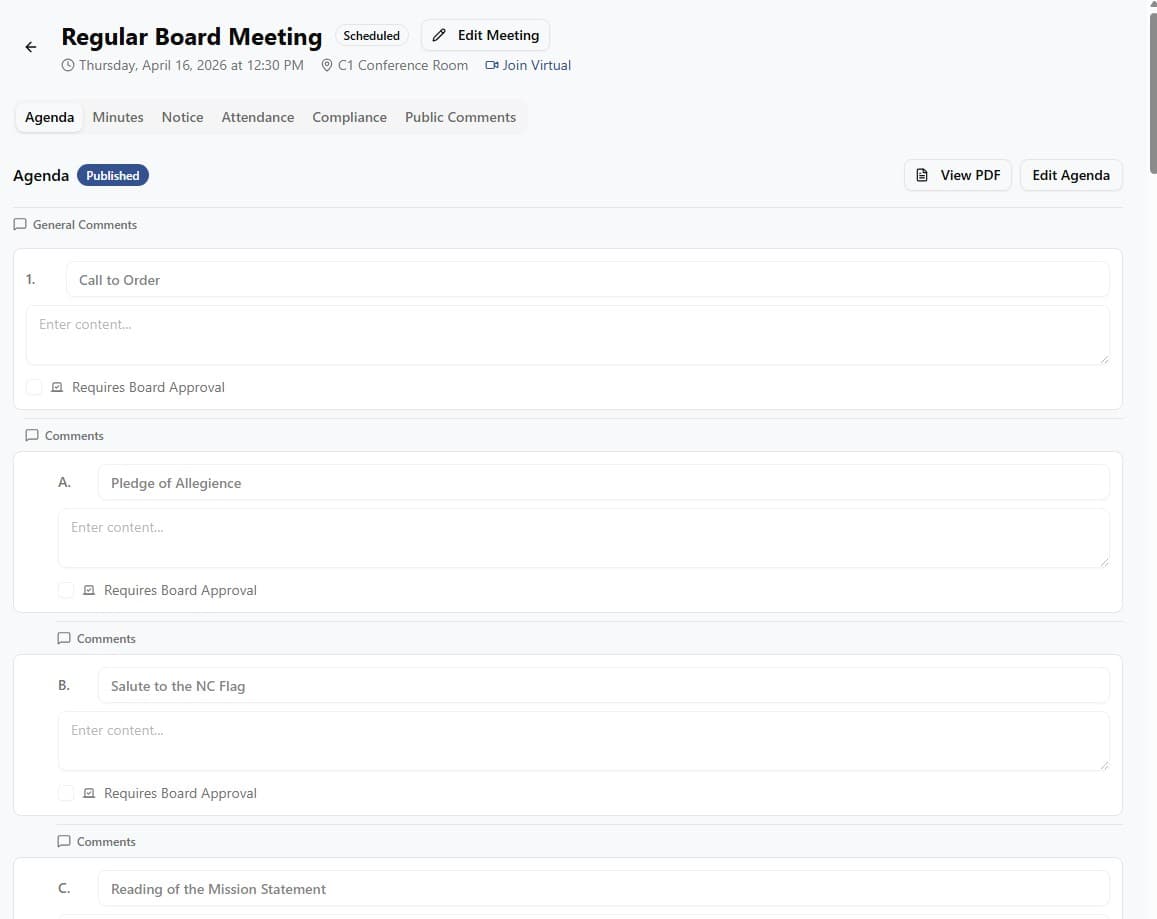This screenshot has height=919, width=1157.
Task: Check Requires Board Approval for Salute to NC Flag
Action: pyautogui.click(x=66, y=794)
